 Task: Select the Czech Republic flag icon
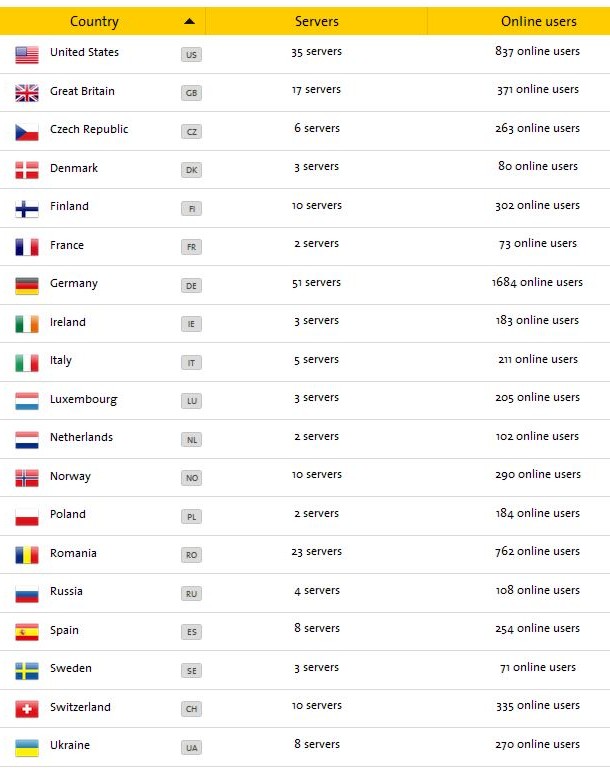pos(27,132)
